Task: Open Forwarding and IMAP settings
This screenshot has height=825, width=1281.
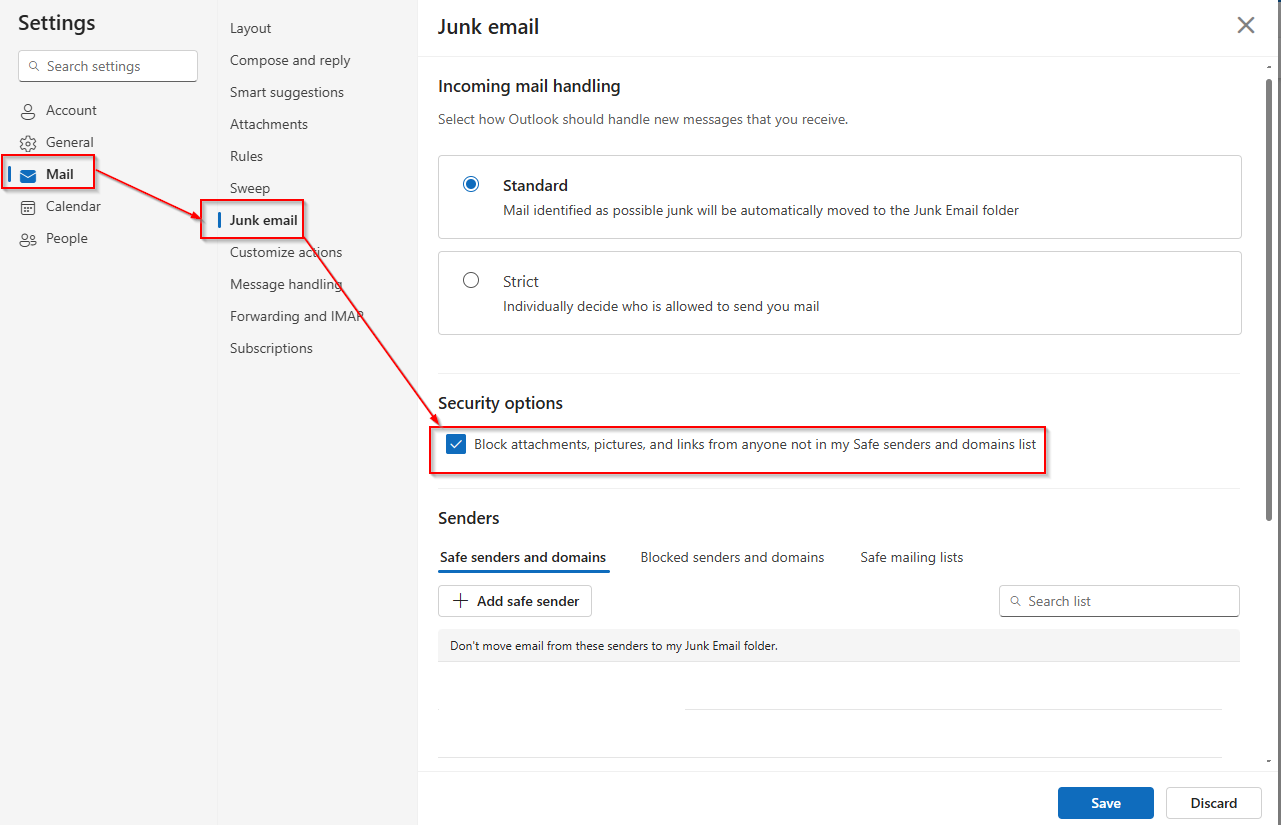Action: click(297, 316)
